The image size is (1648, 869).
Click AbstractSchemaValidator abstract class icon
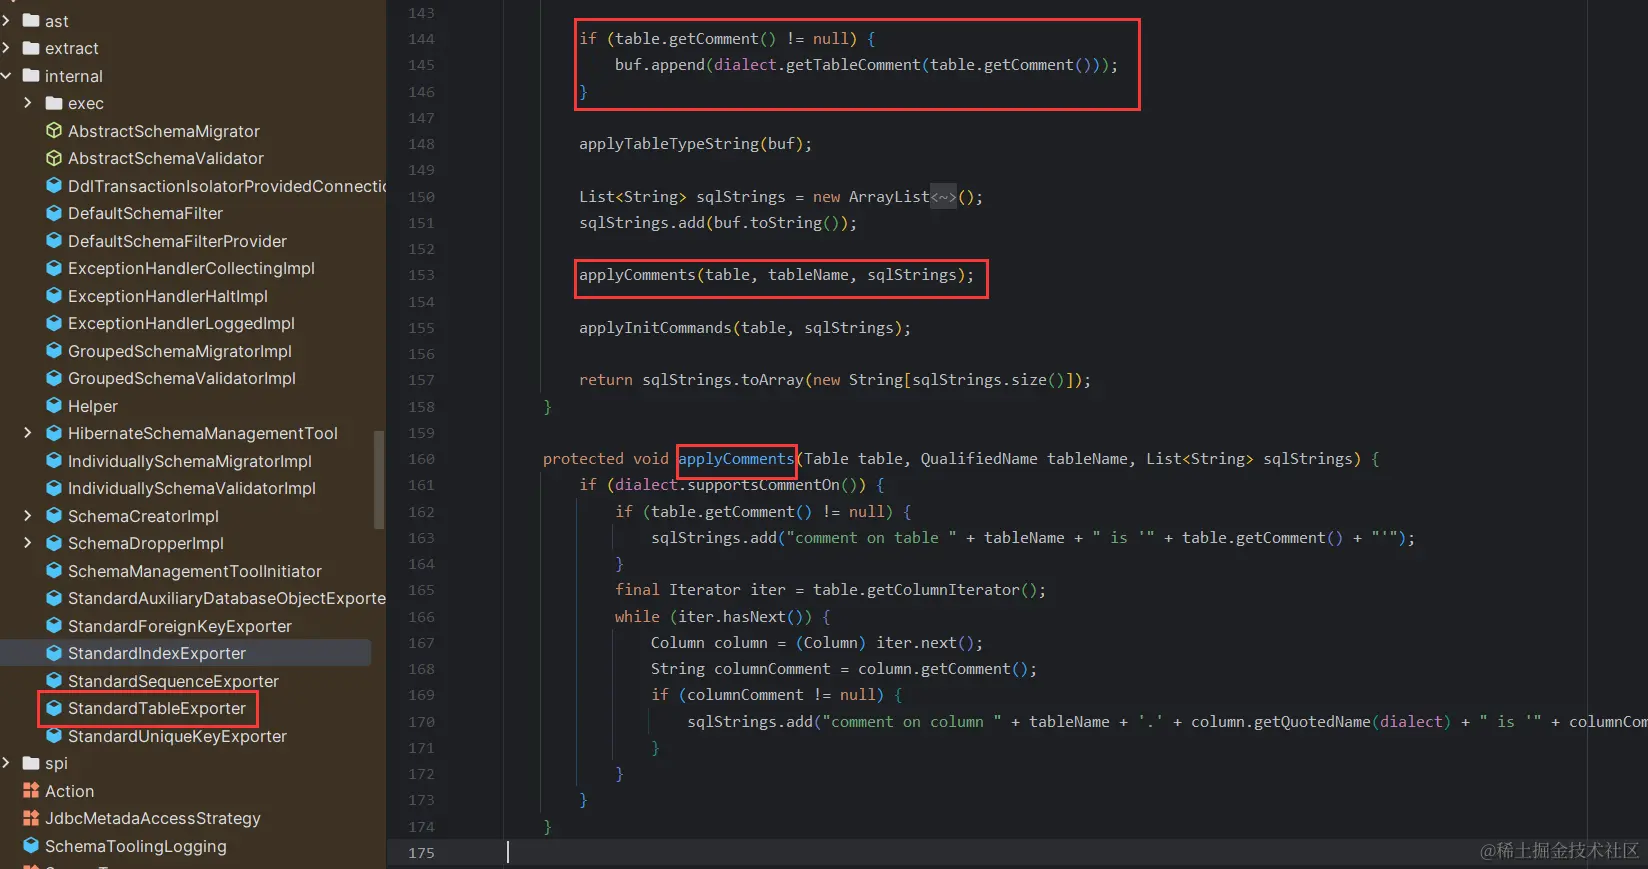click(x=54, y=158)
